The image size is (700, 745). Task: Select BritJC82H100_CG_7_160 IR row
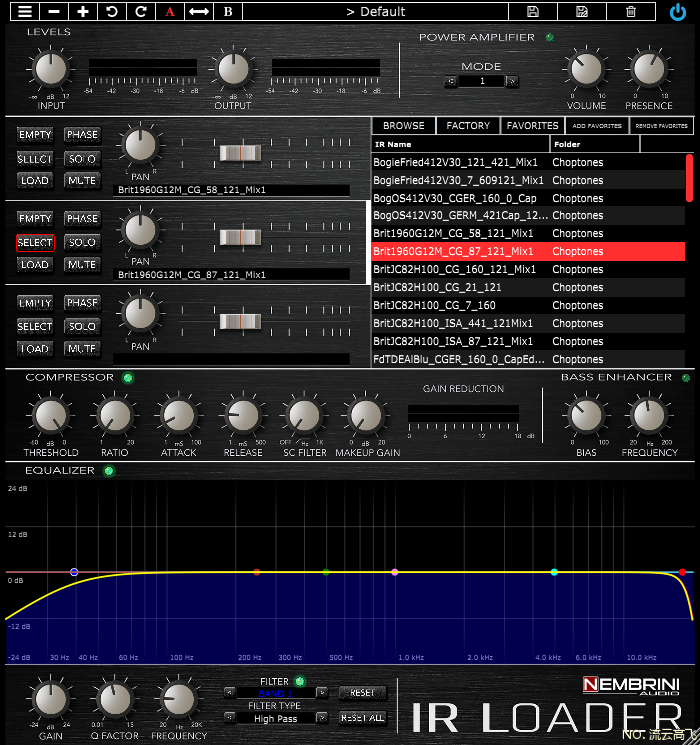[528, 306]
